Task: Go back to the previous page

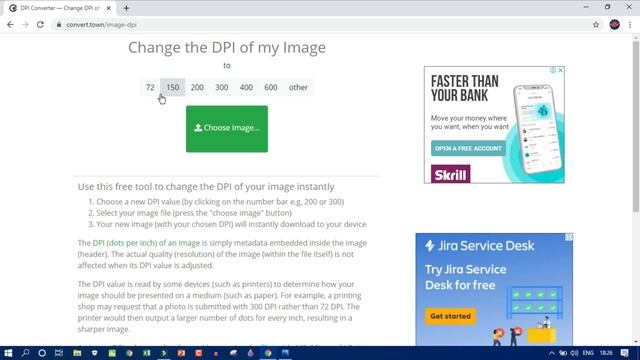Action: pos(10,24)
